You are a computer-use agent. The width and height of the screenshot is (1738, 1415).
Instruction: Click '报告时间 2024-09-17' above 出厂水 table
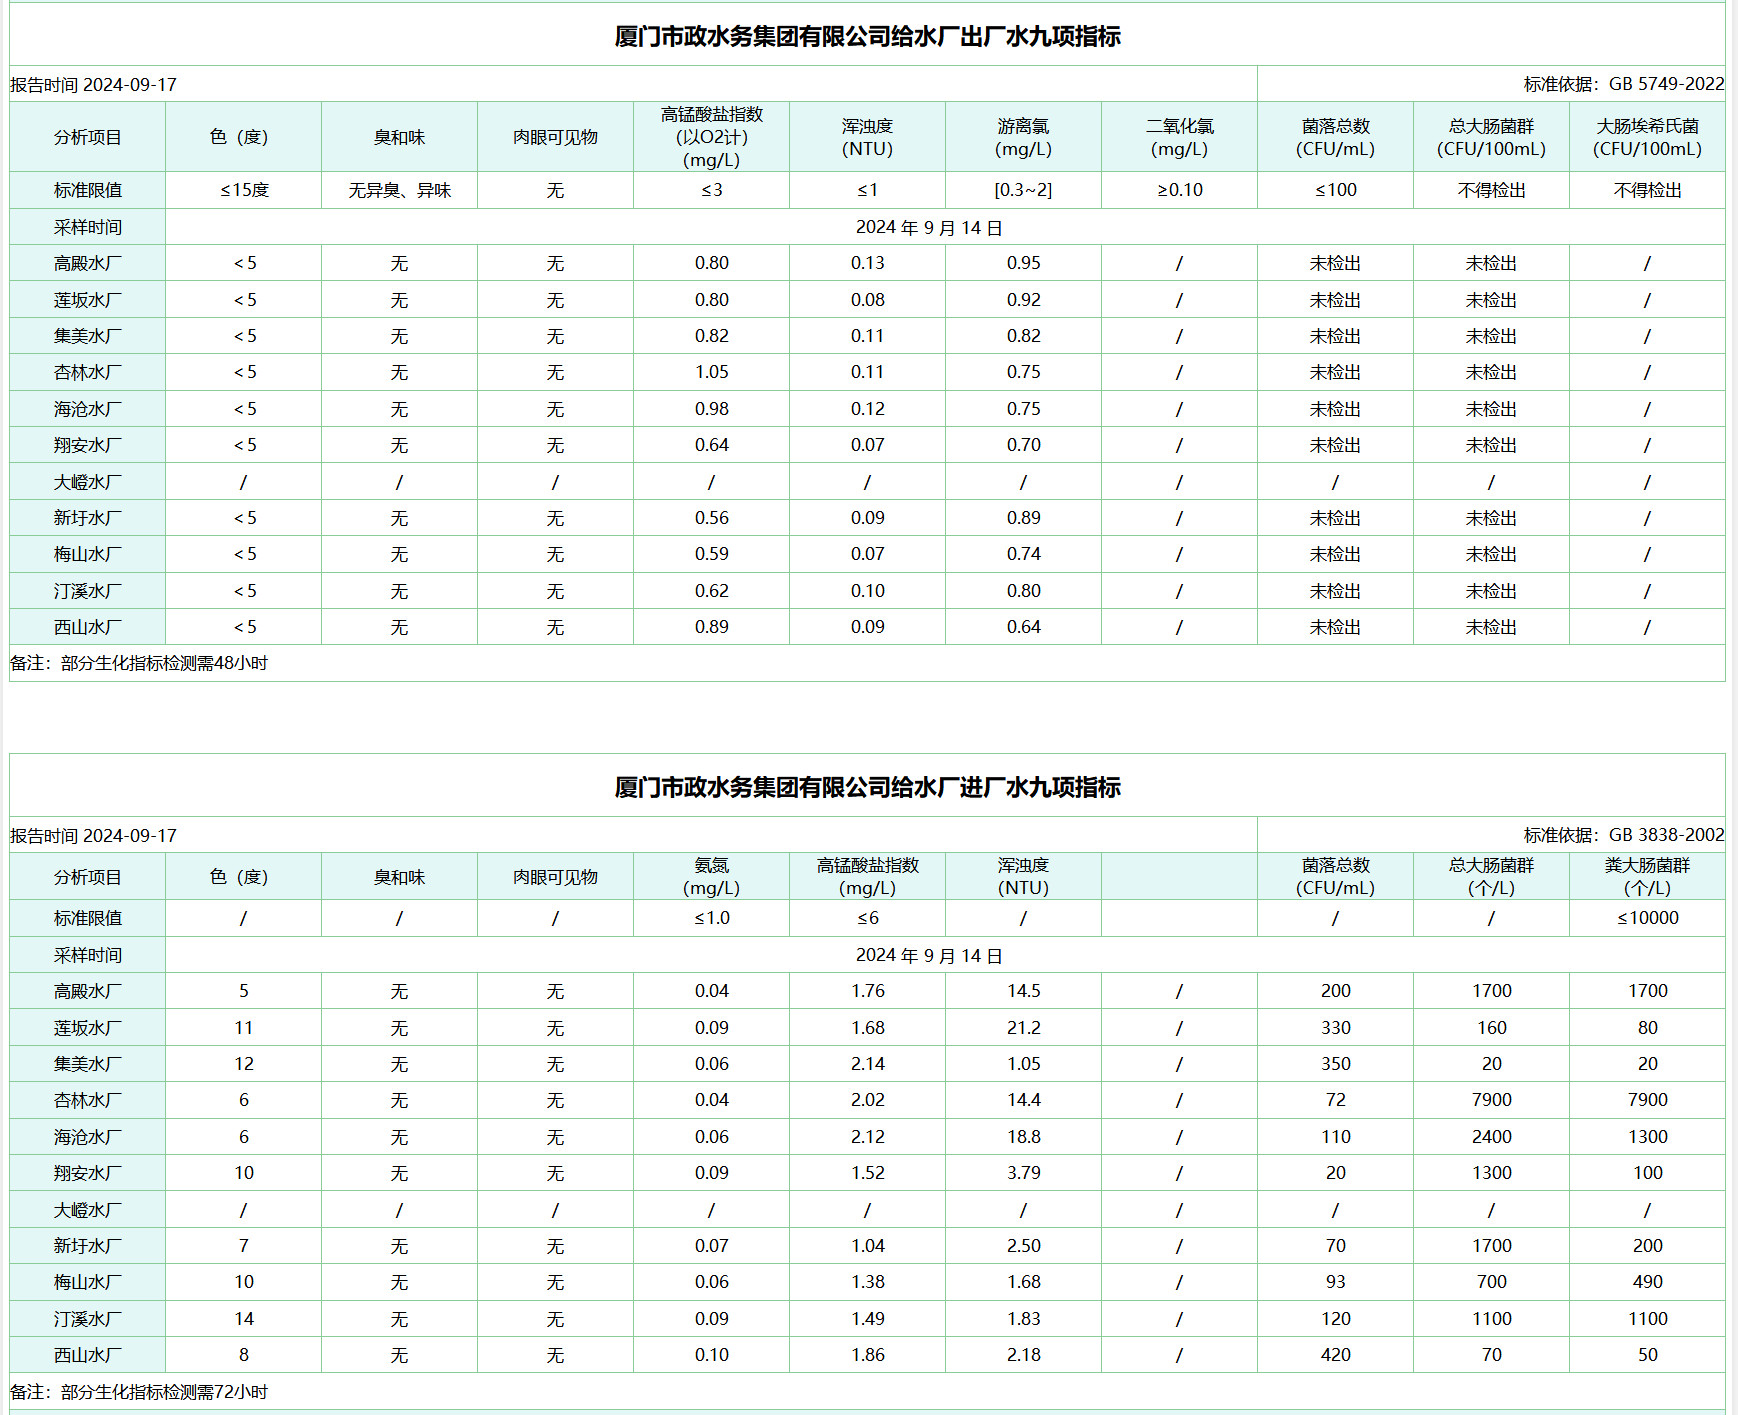pos(93,85)
